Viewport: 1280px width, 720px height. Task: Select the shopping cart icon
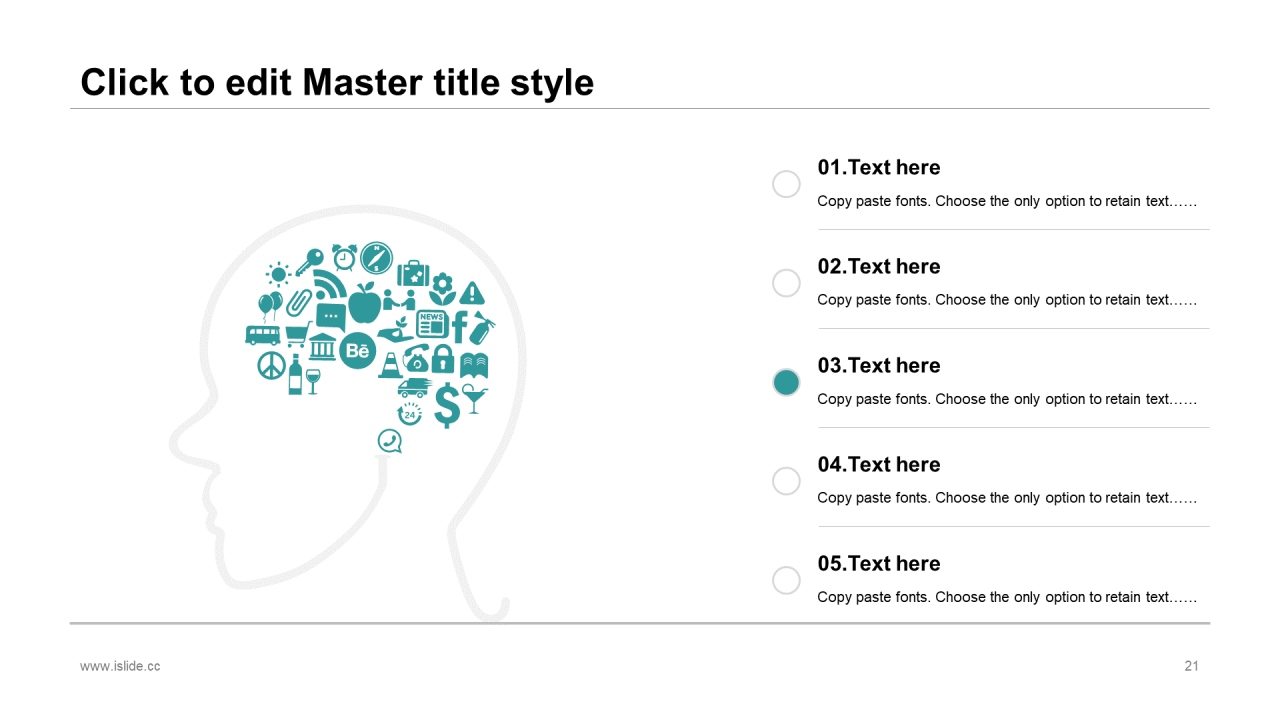point(298,334)
